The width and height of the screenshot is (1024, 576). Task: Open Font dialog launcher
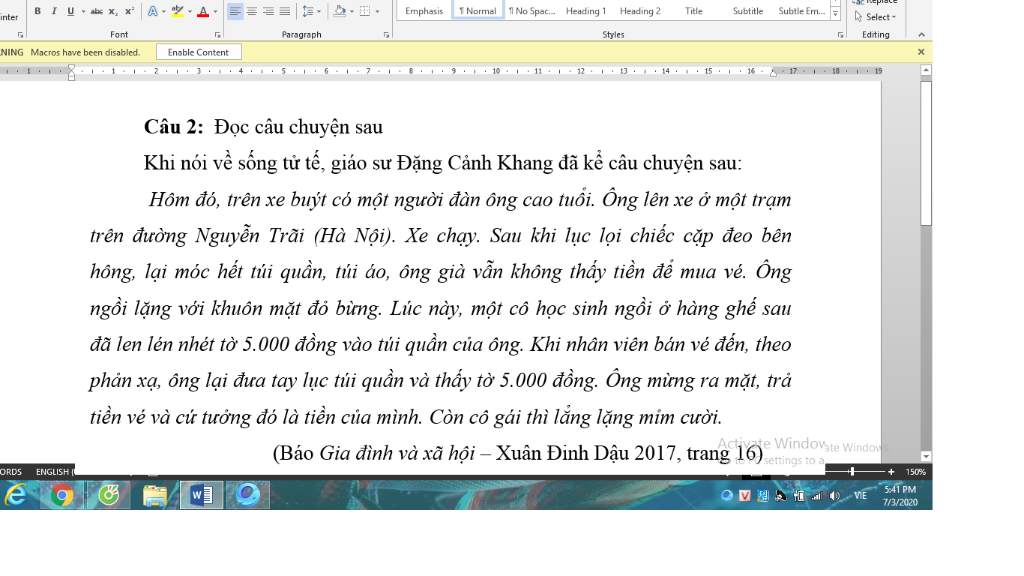tap(217, 35)
